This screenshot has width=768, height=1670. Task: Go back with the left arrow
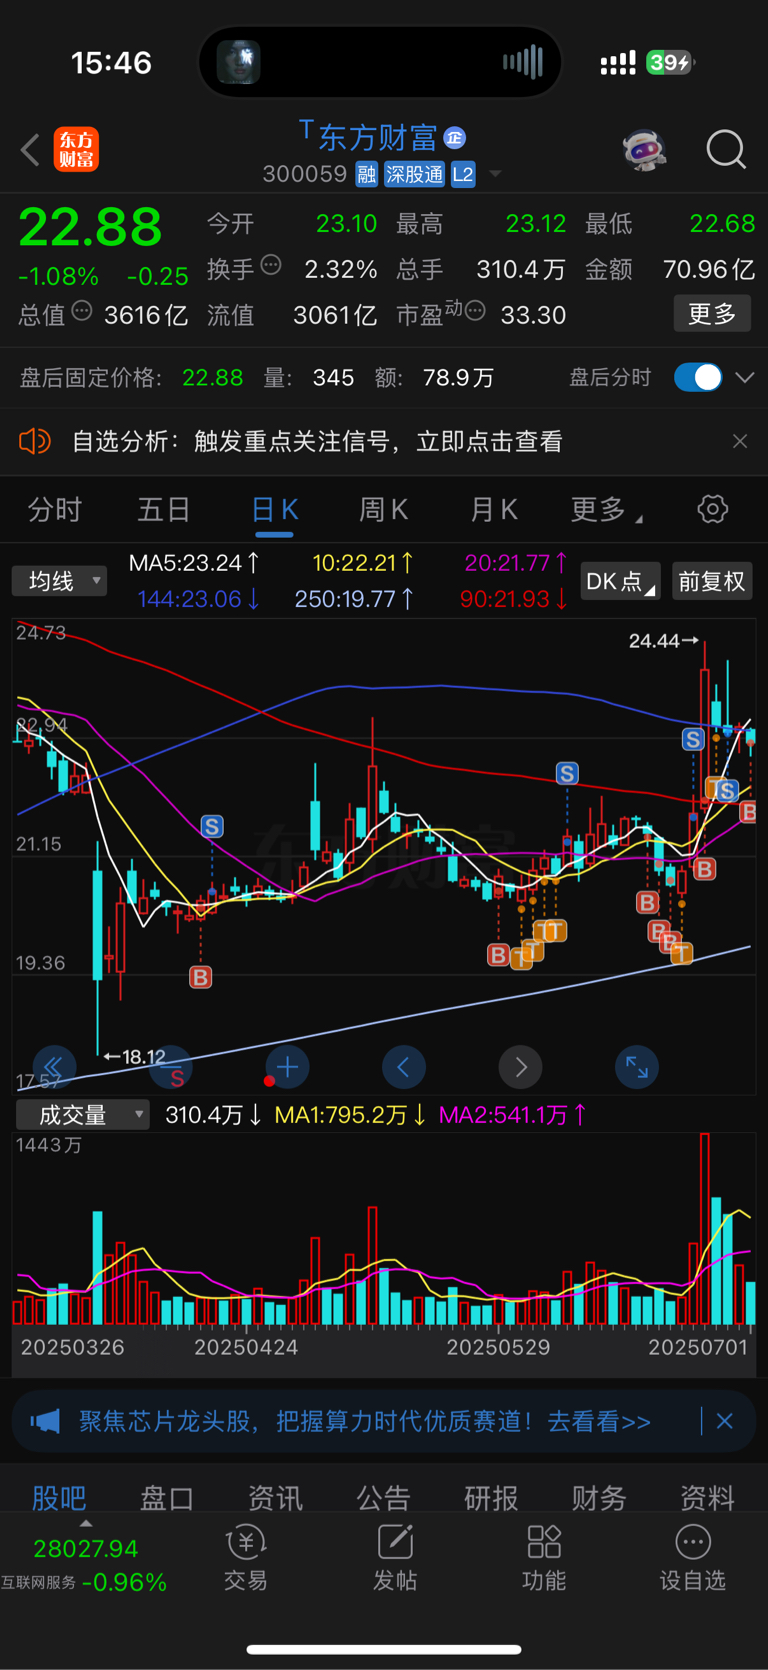click(30, 151)
